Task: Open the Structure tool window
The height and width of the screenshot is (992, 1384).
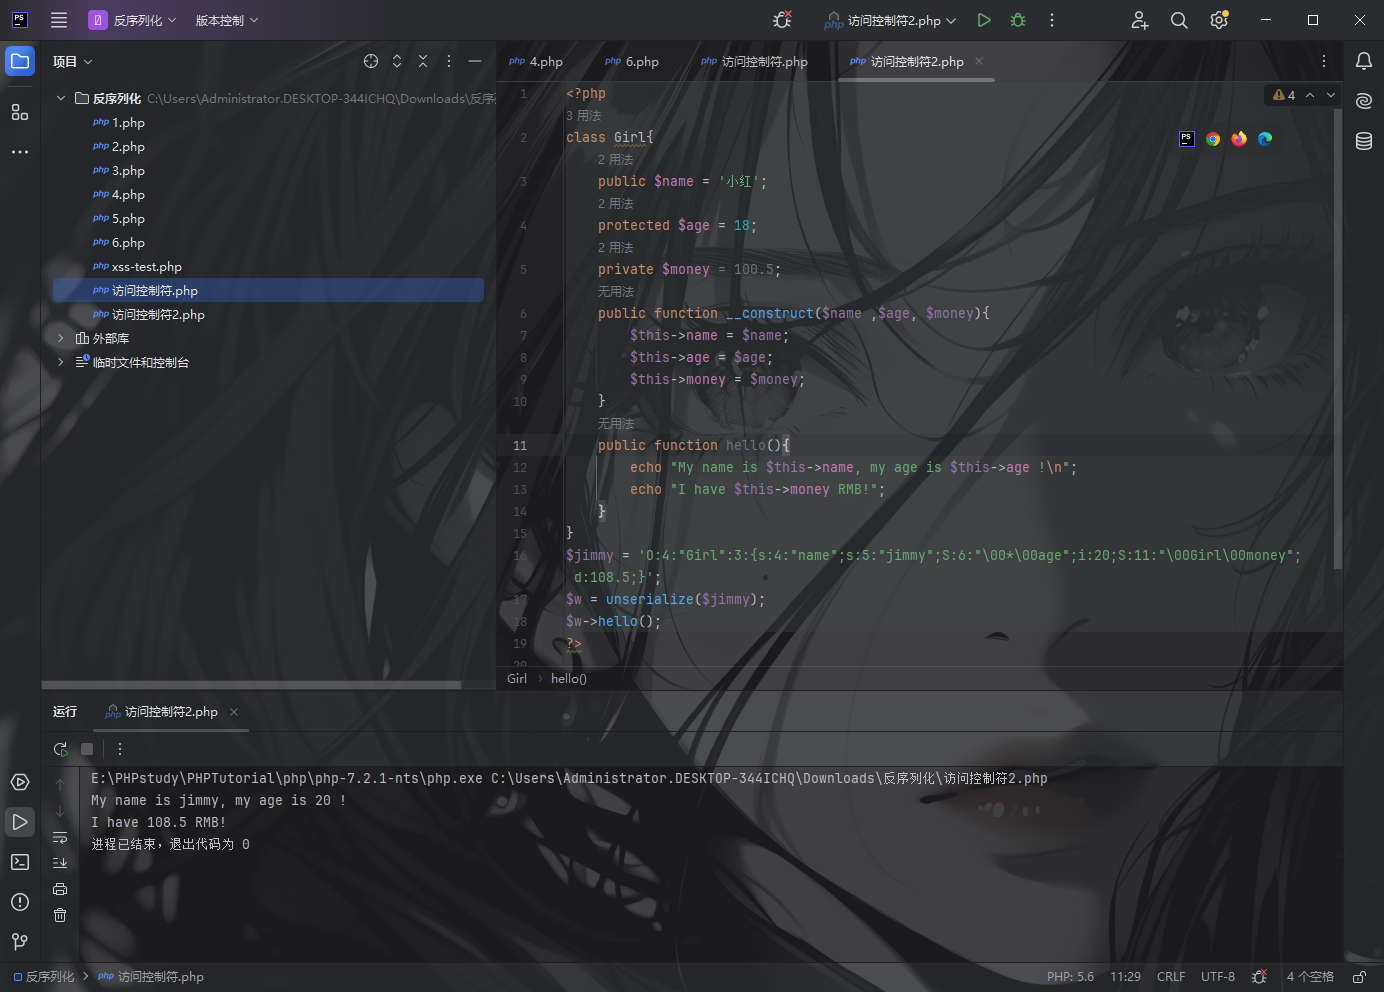Action: pos(20,112)
